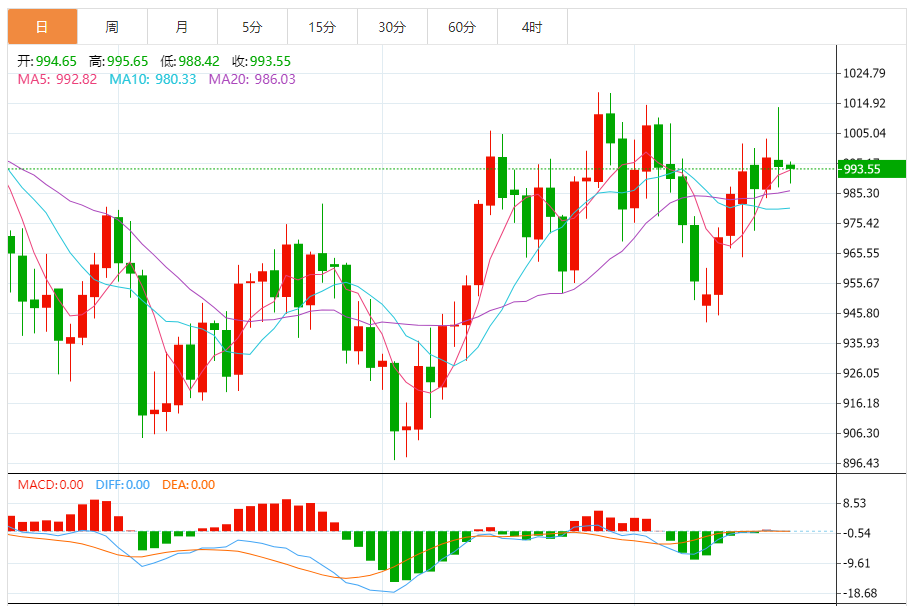Click the 收:993.55 close price value

coord(261,61)
